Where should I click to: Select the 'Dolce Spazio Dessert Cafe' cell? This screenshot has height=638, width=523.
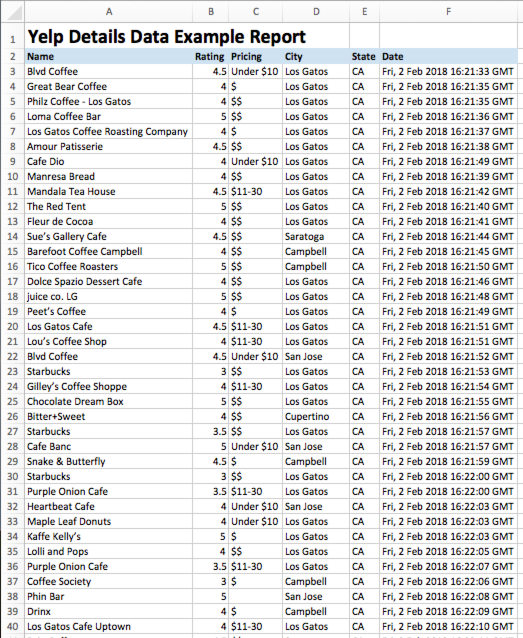[x=109, y=282]
